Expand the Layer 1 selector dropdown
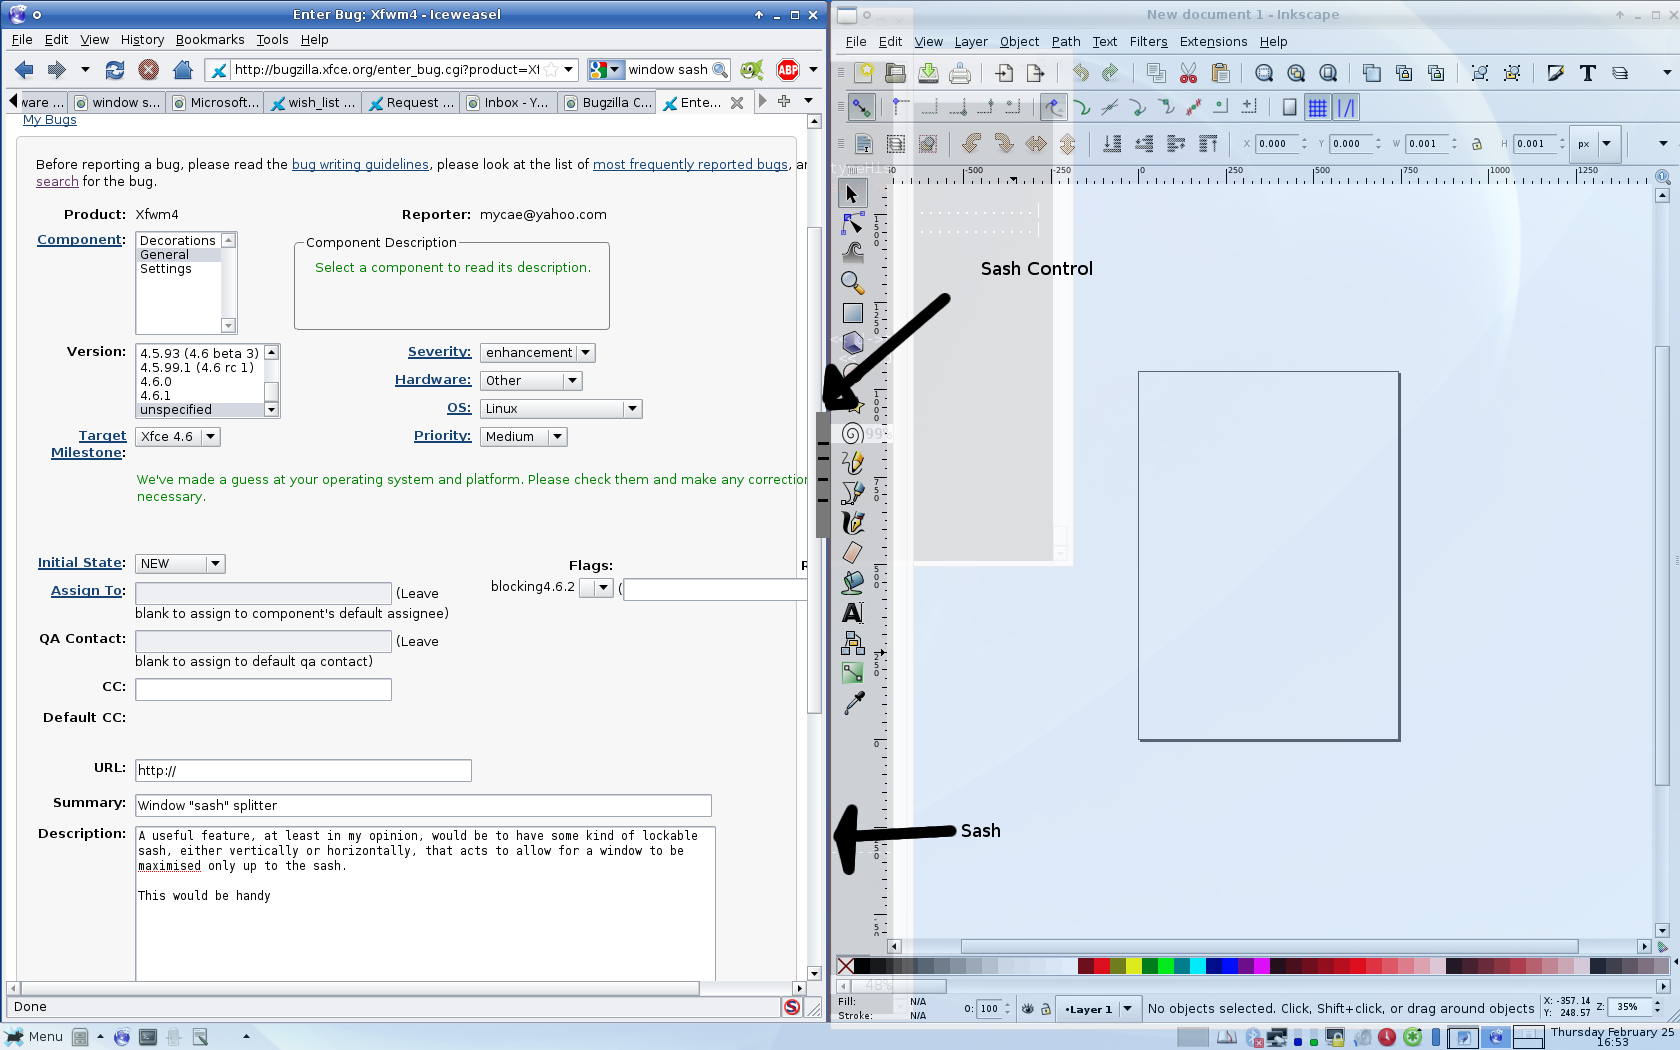Image resolution: width=1680 pixels, height=1050 pixels. [x=1127, y=1009]
